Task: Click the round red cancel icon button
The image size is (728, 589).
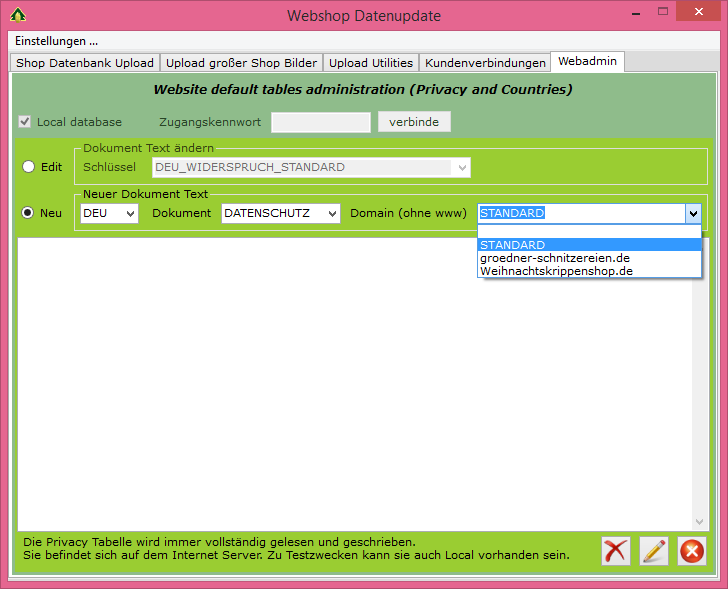Action: click(x=692, y=550)
